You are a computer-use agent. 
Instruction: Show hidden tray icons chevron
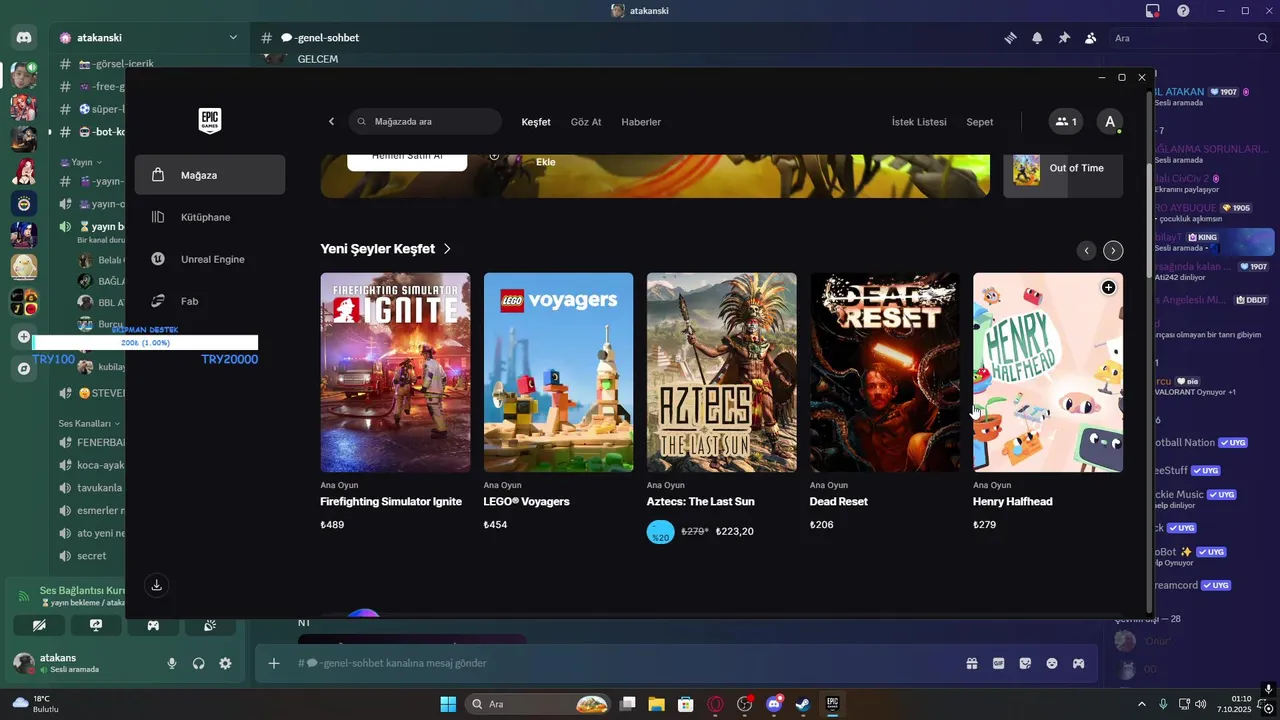click(x=1142, y=704)
